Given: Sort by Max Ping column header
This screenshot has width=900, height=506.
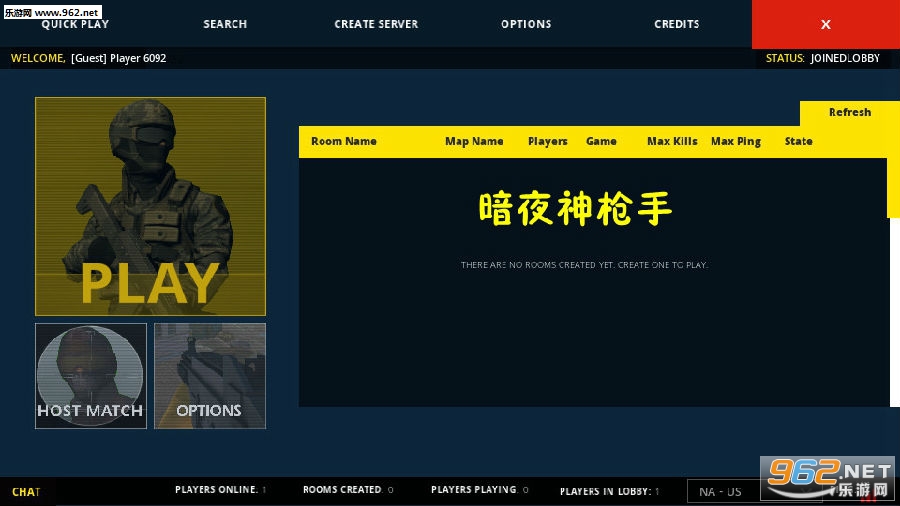Looking at the screenshot, I should tap(736, 141).
